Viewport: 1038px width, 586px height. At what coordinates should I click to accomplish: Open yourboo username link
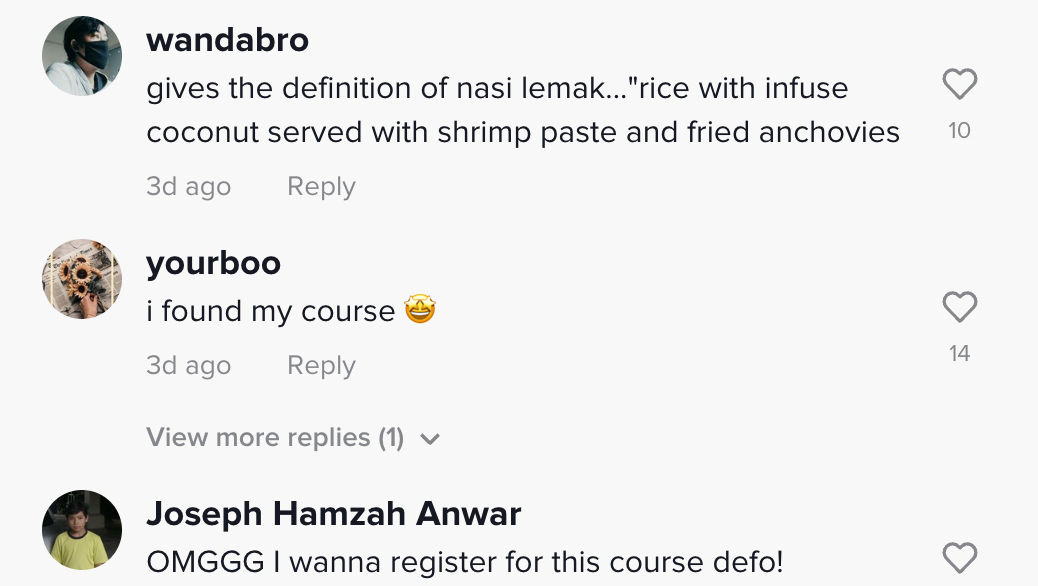click(x=213, y=263)
